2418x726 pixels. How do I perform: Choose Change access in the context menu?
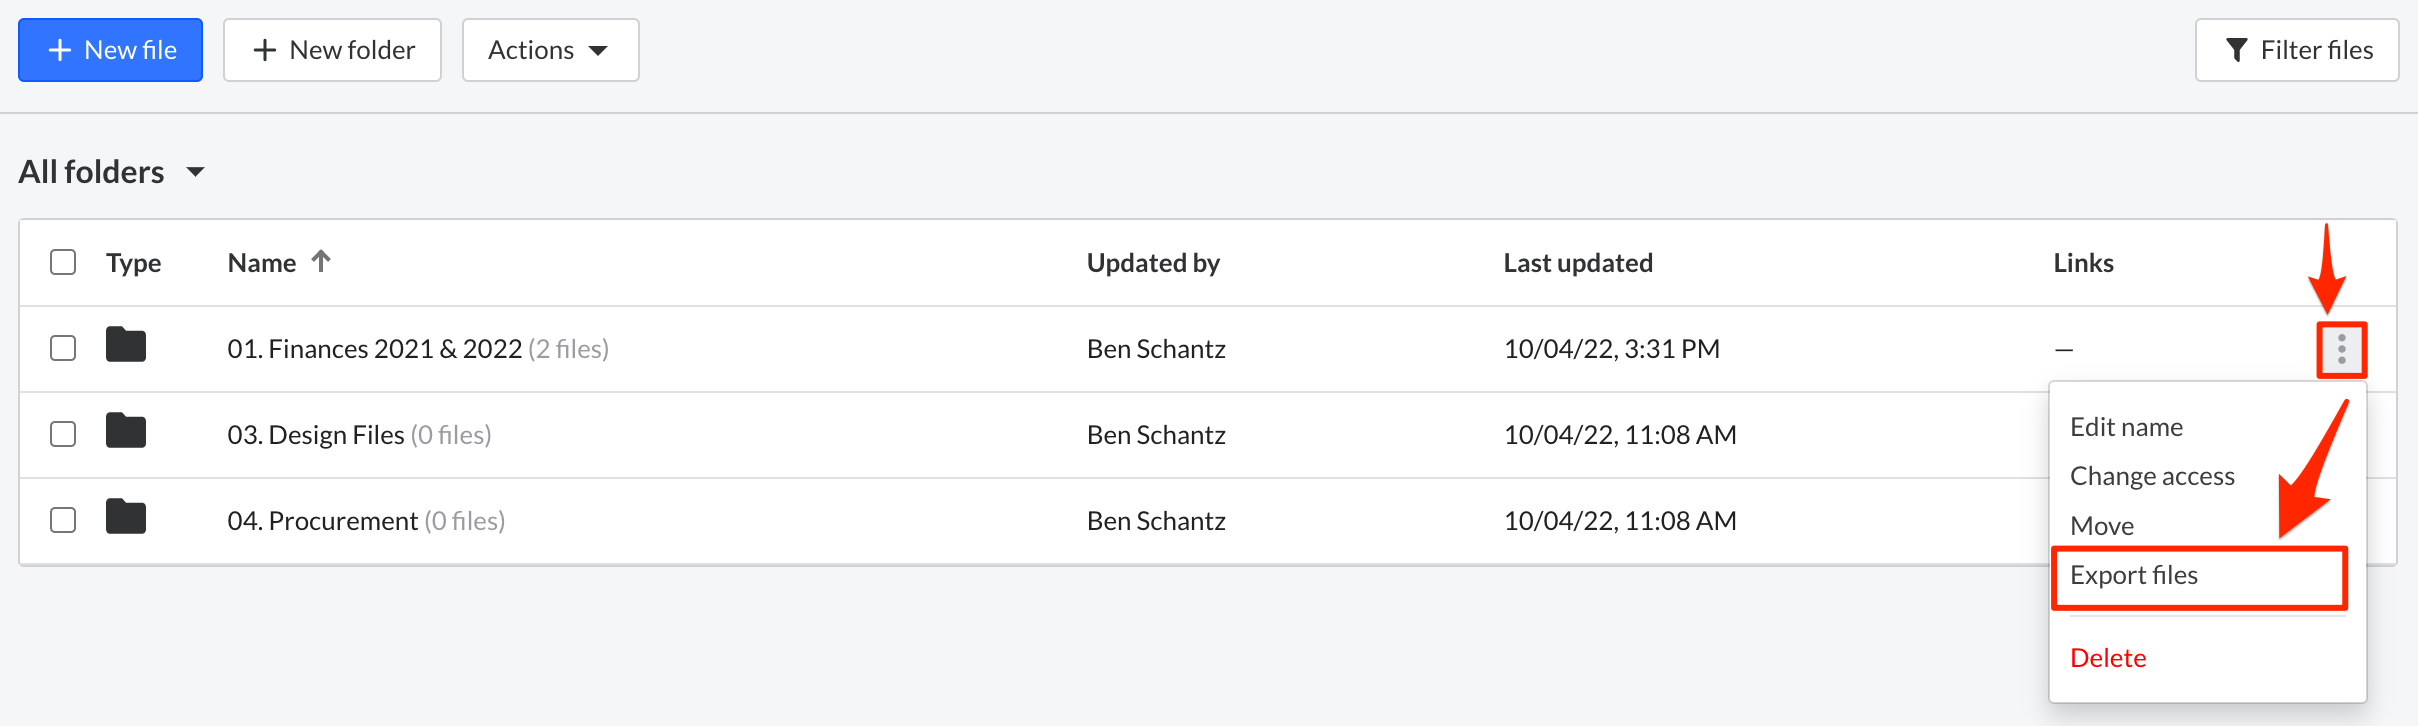coord(2153,476)
